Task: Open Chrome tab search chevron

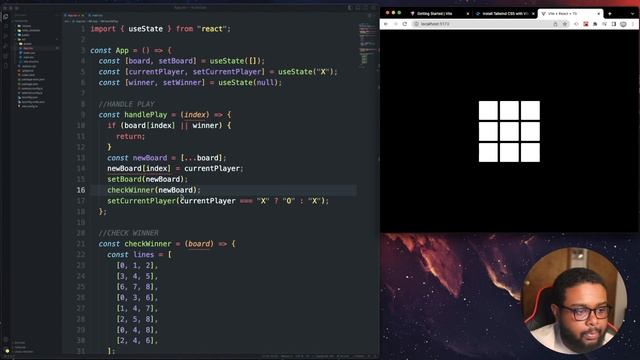Action: point(633,14)
